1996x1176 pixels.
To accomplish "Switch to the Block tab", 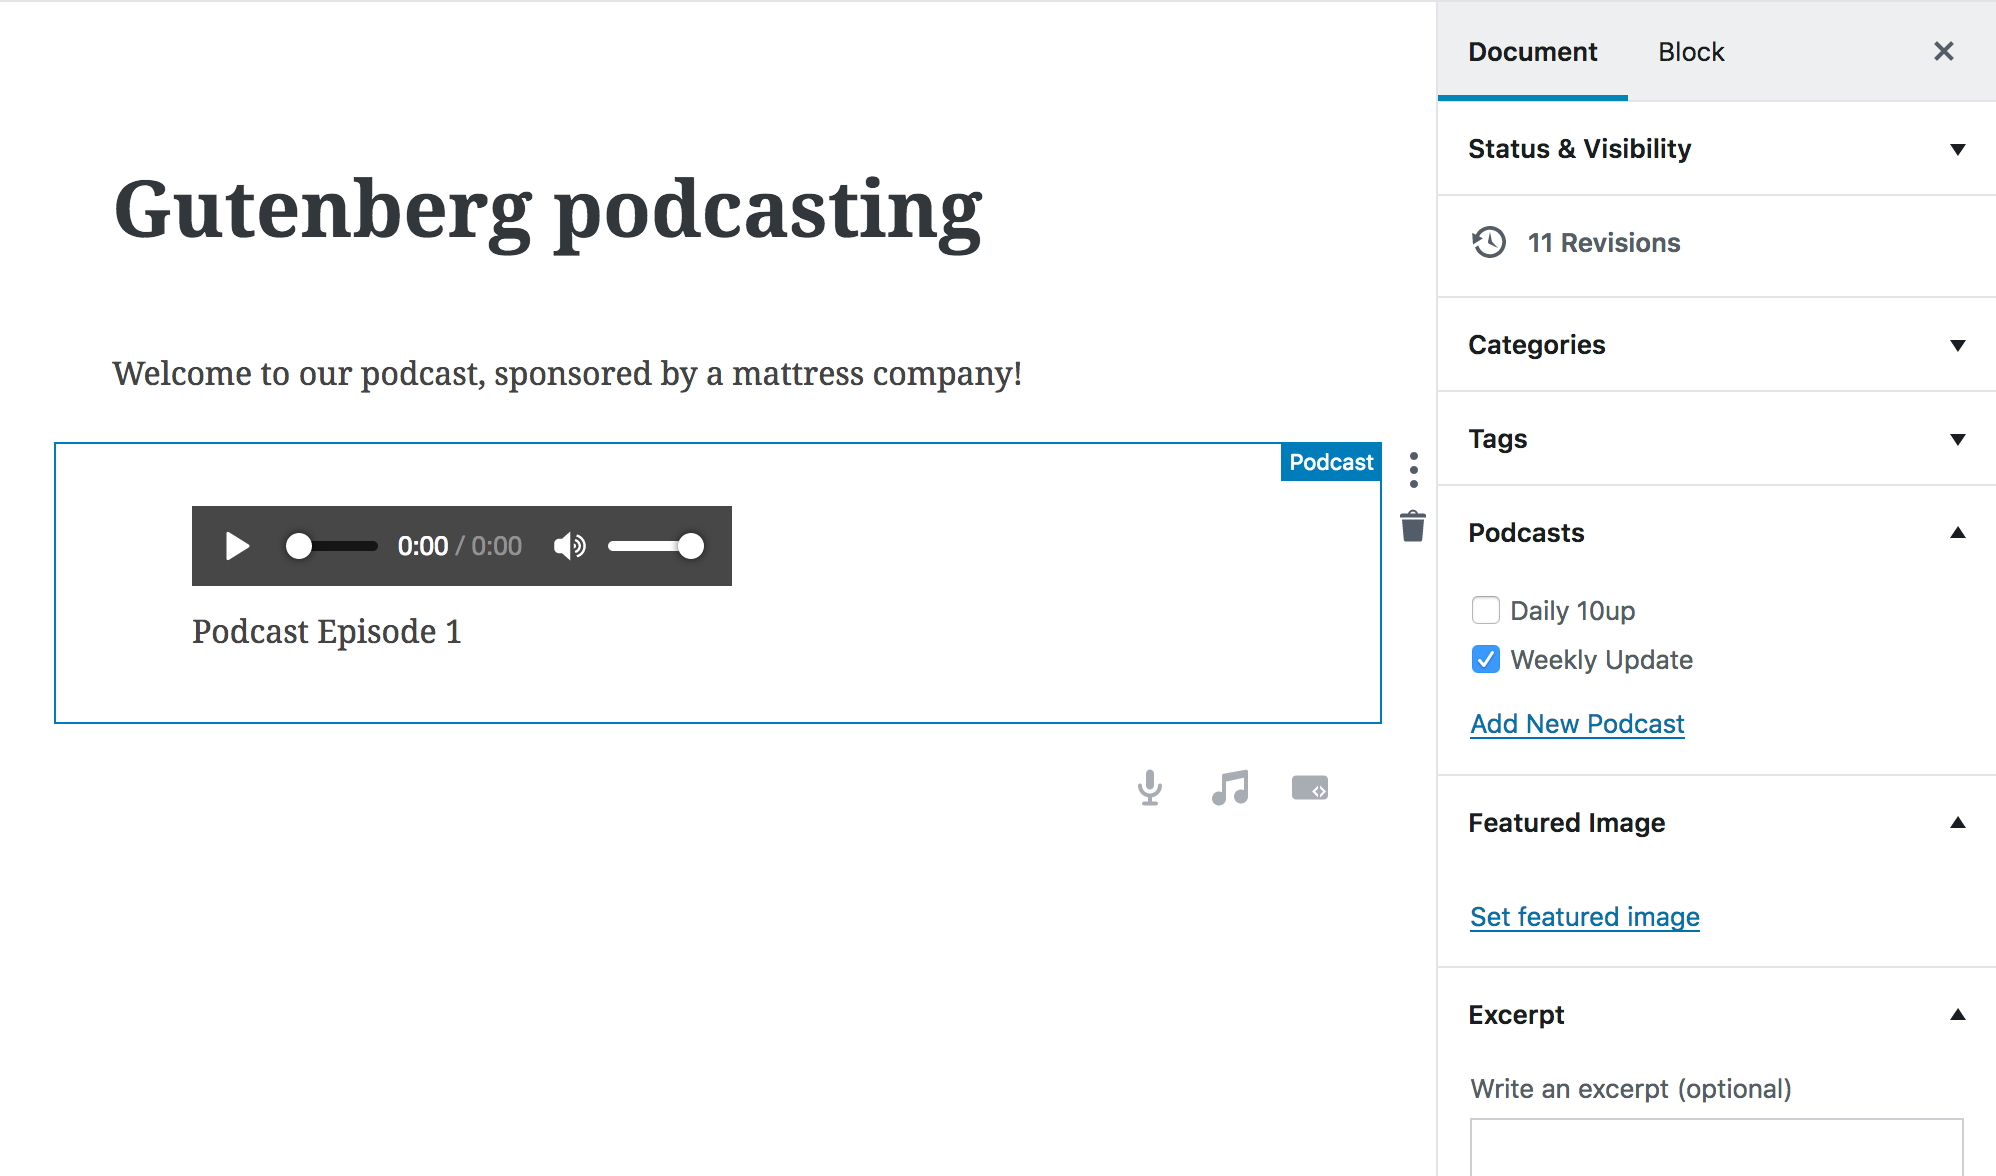I will (x=1690, y=52).
